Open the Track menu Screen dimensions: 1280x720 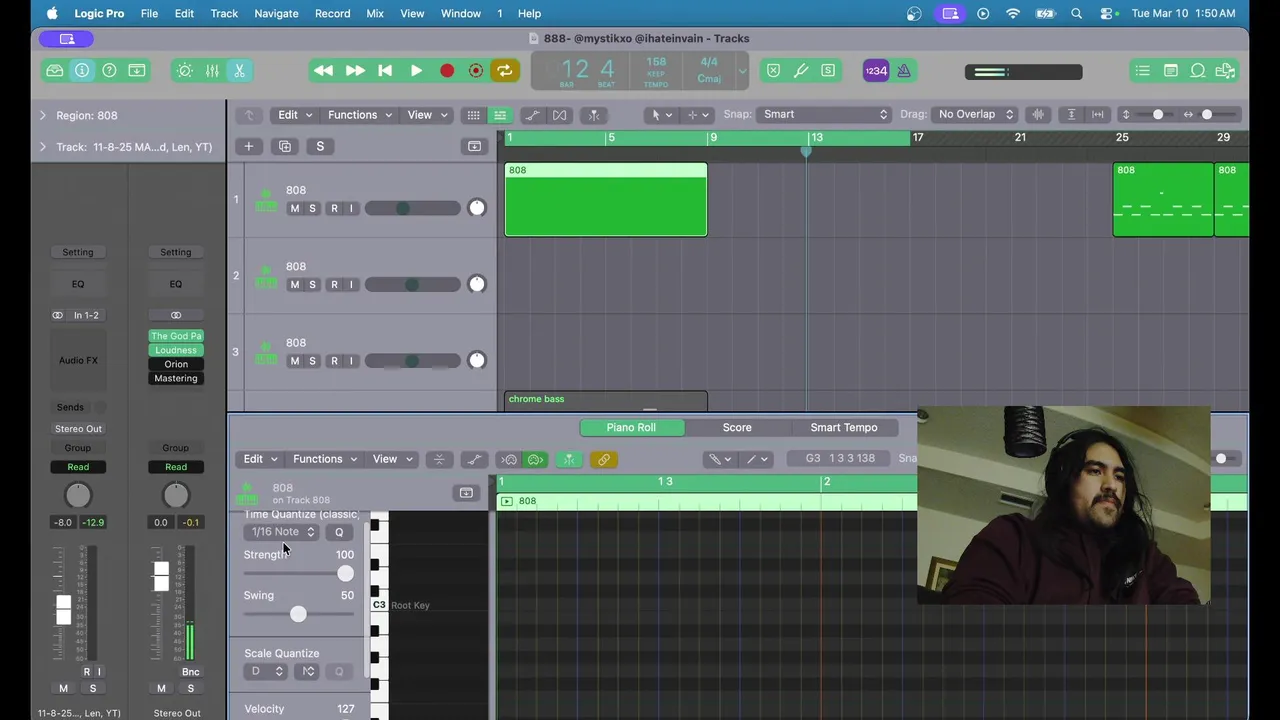pos(224,13)
